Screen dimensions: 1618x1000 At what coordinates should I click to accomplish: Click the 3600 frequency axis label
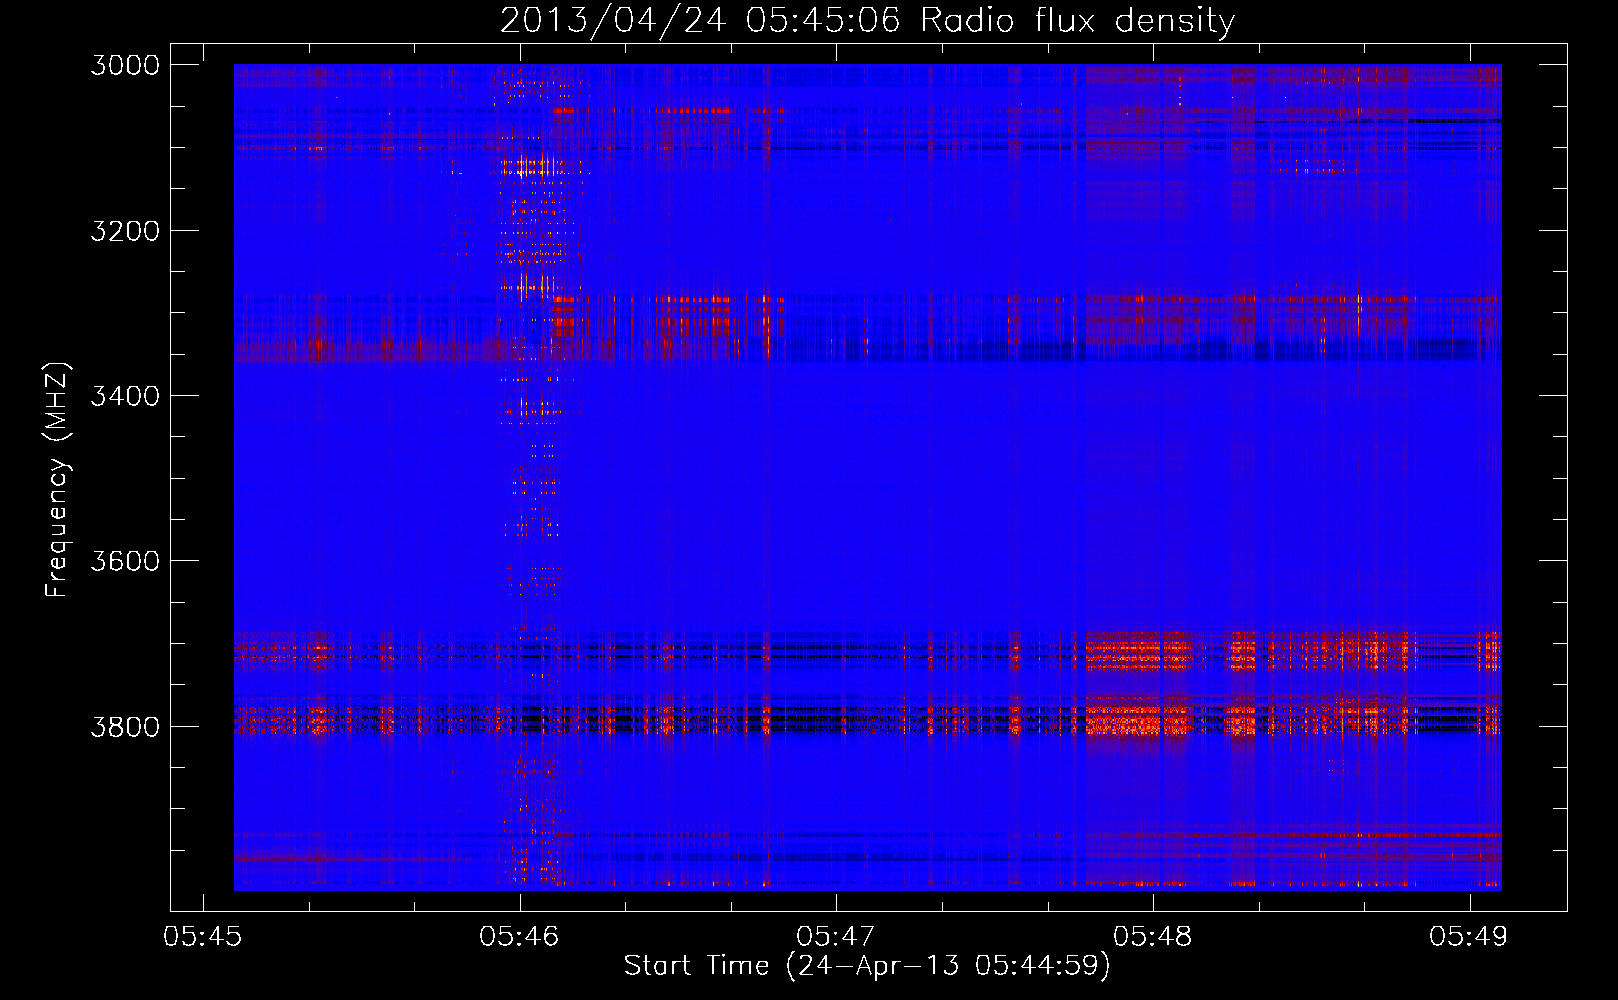point(125,561)
